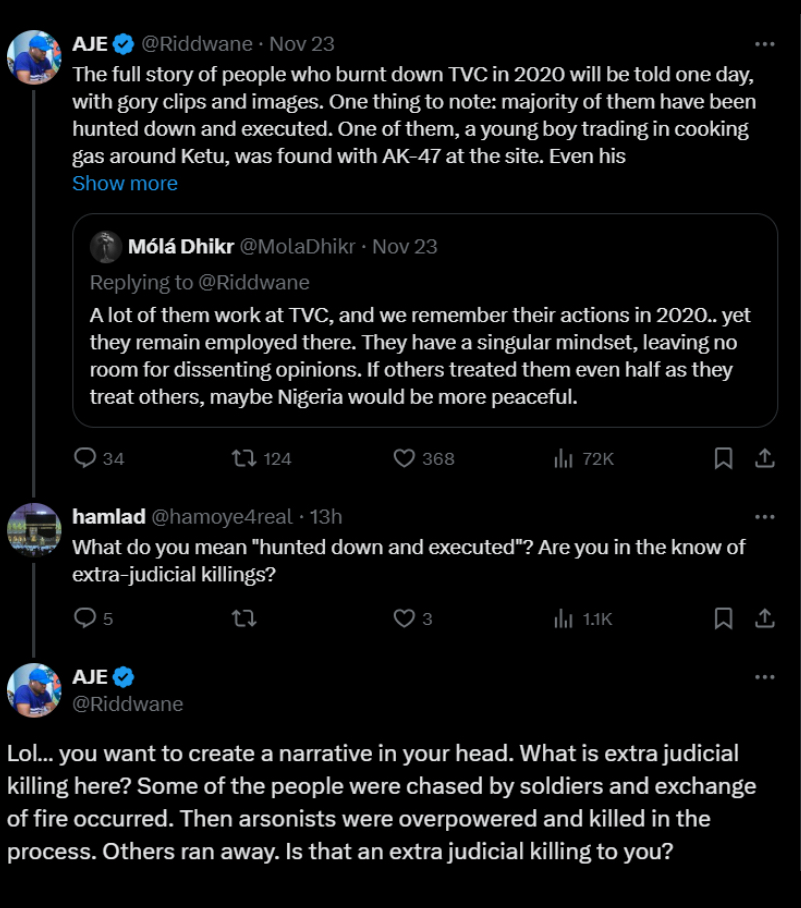Repost the tweet with 124 reposts
Image resolution: width=801 pixels, height=908 pixels.
(x=244, y=459)
